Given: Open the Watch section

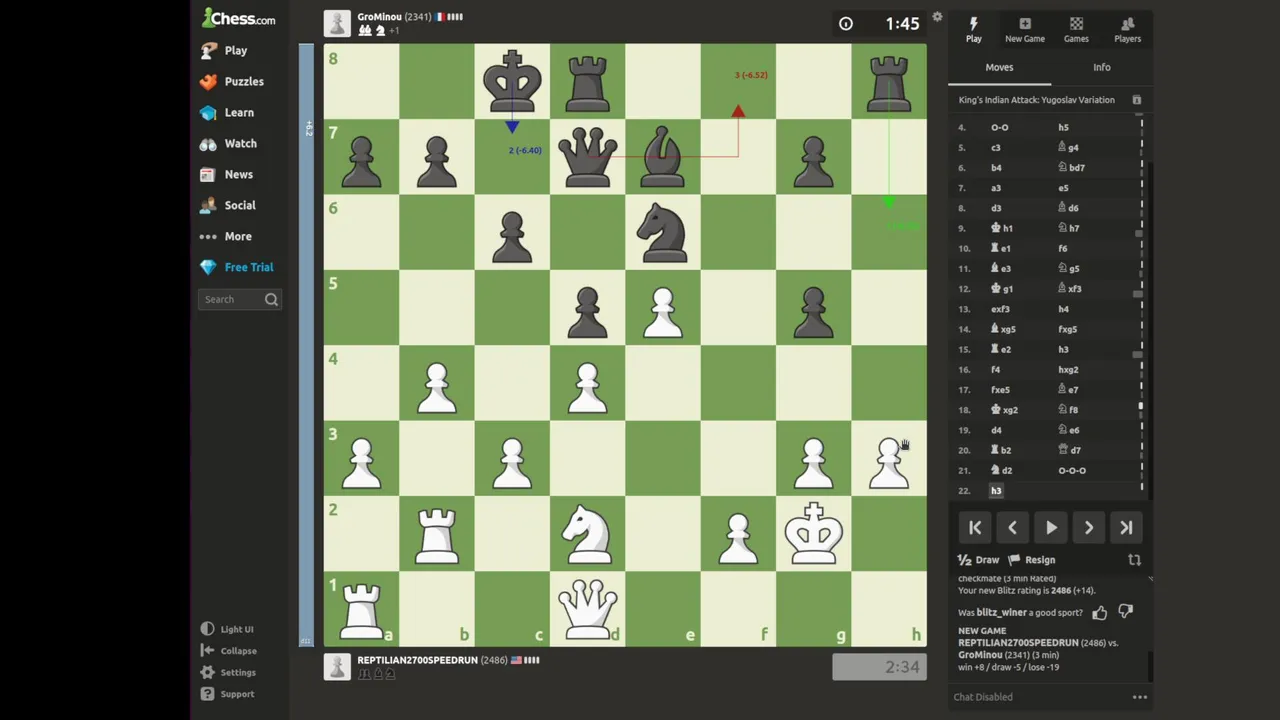Looking at the screenshot, I should [229, 143].
